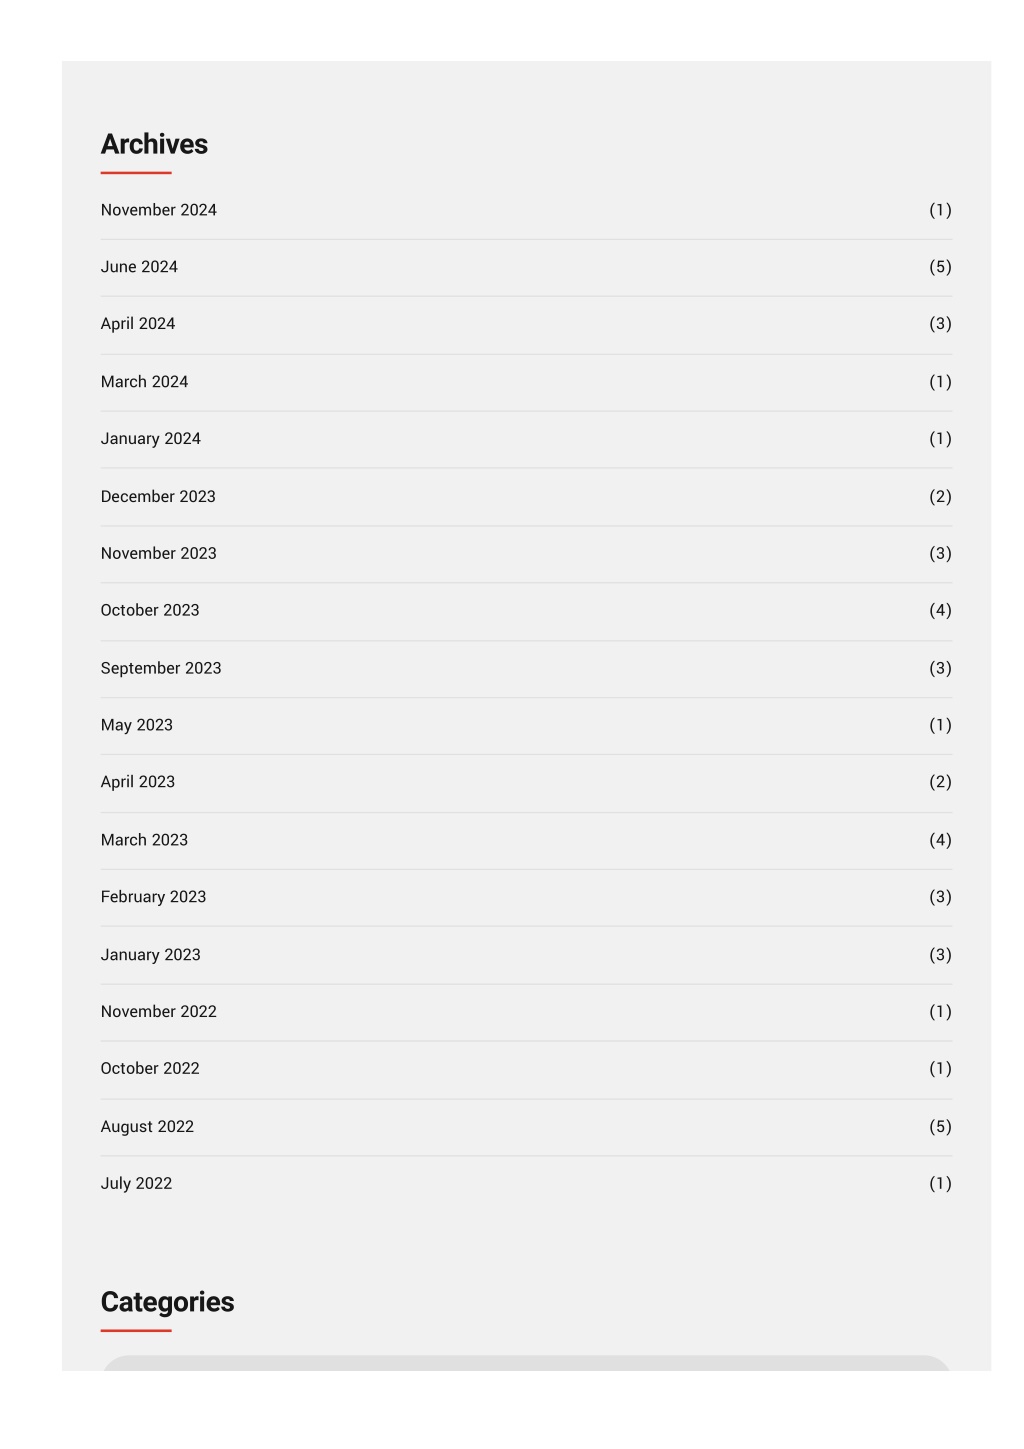
Task: Go to March 2023 archive
Action: (x=144, y=840)
